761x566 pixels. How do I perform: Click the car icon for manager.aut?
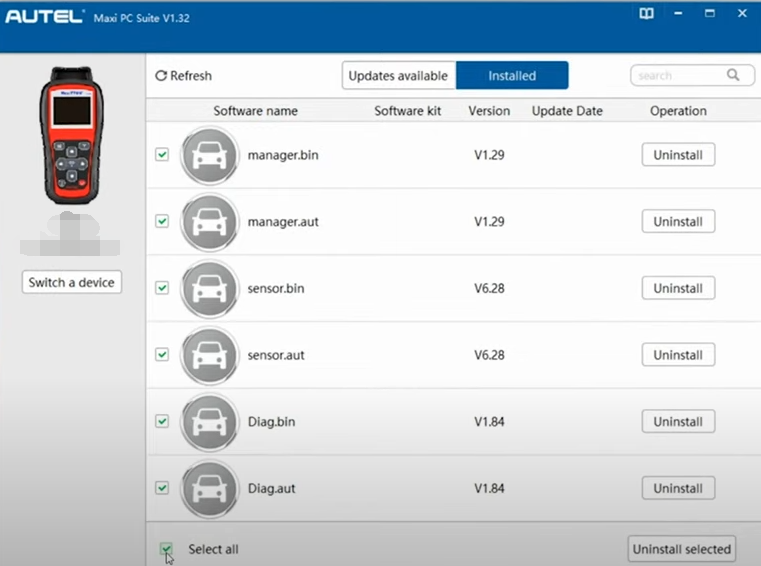click(x=209, y=222)
